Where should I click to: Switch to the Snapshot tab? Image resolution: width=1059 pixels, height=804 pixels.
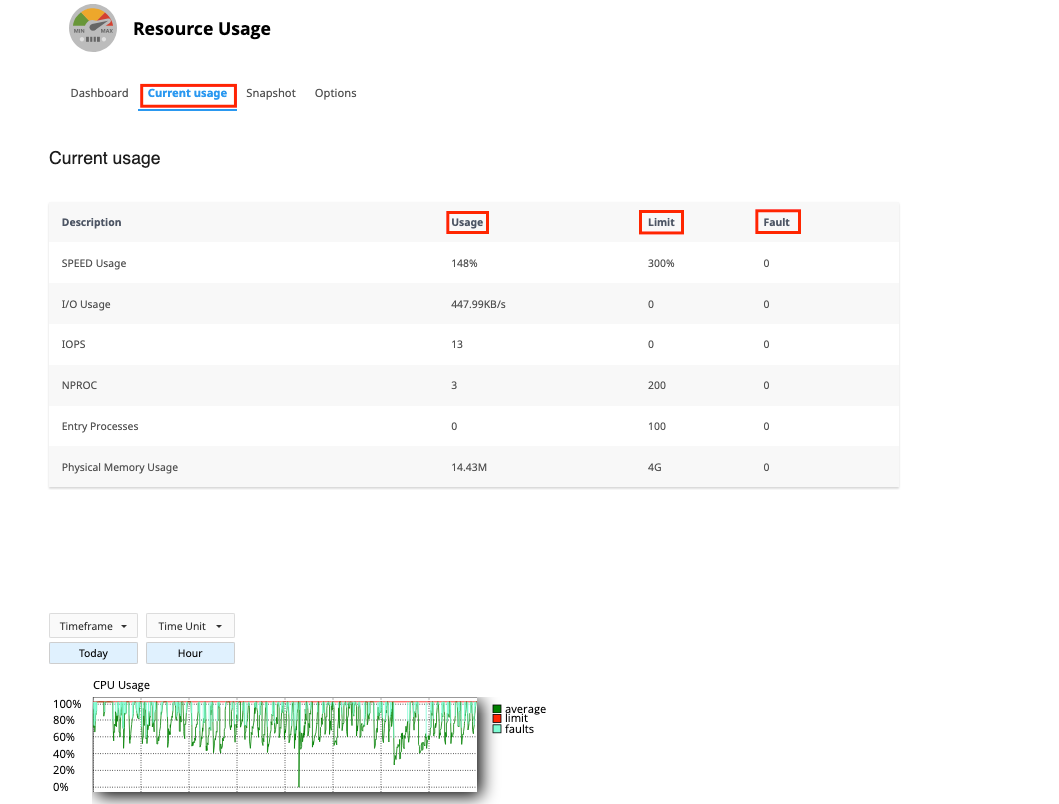click(271, 93)
